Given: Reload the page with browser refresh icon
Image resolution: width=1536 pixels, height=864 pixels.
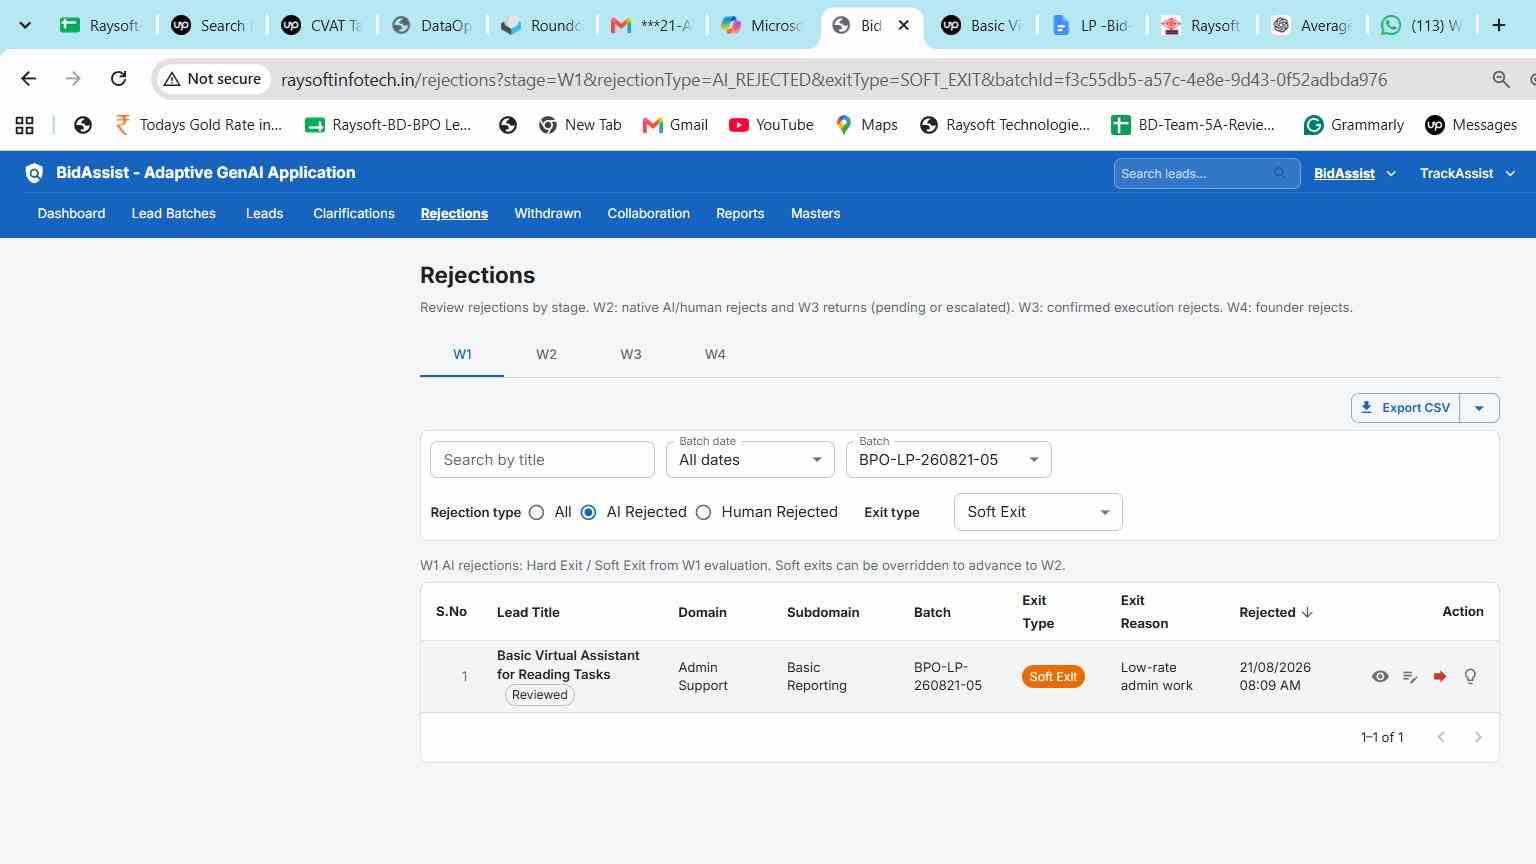Looking at the screenshot, I should pos(118,79).
